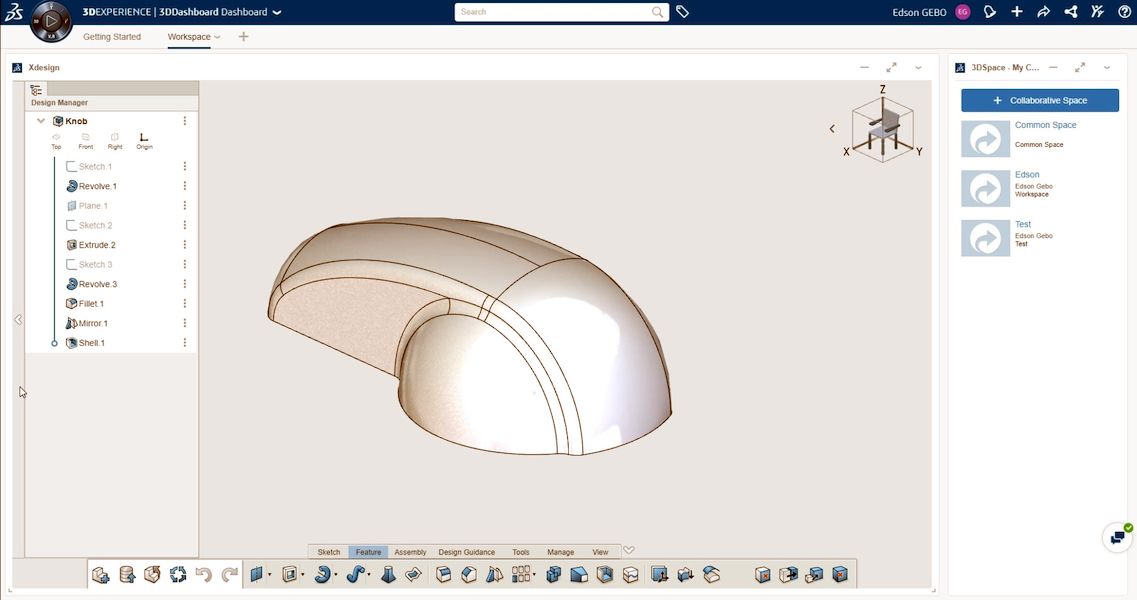Image resolution: width=1137 pixels, height=600 pixels.
Task: Open the 3DEXPERIENCE compass
Action: click(50, 21)
